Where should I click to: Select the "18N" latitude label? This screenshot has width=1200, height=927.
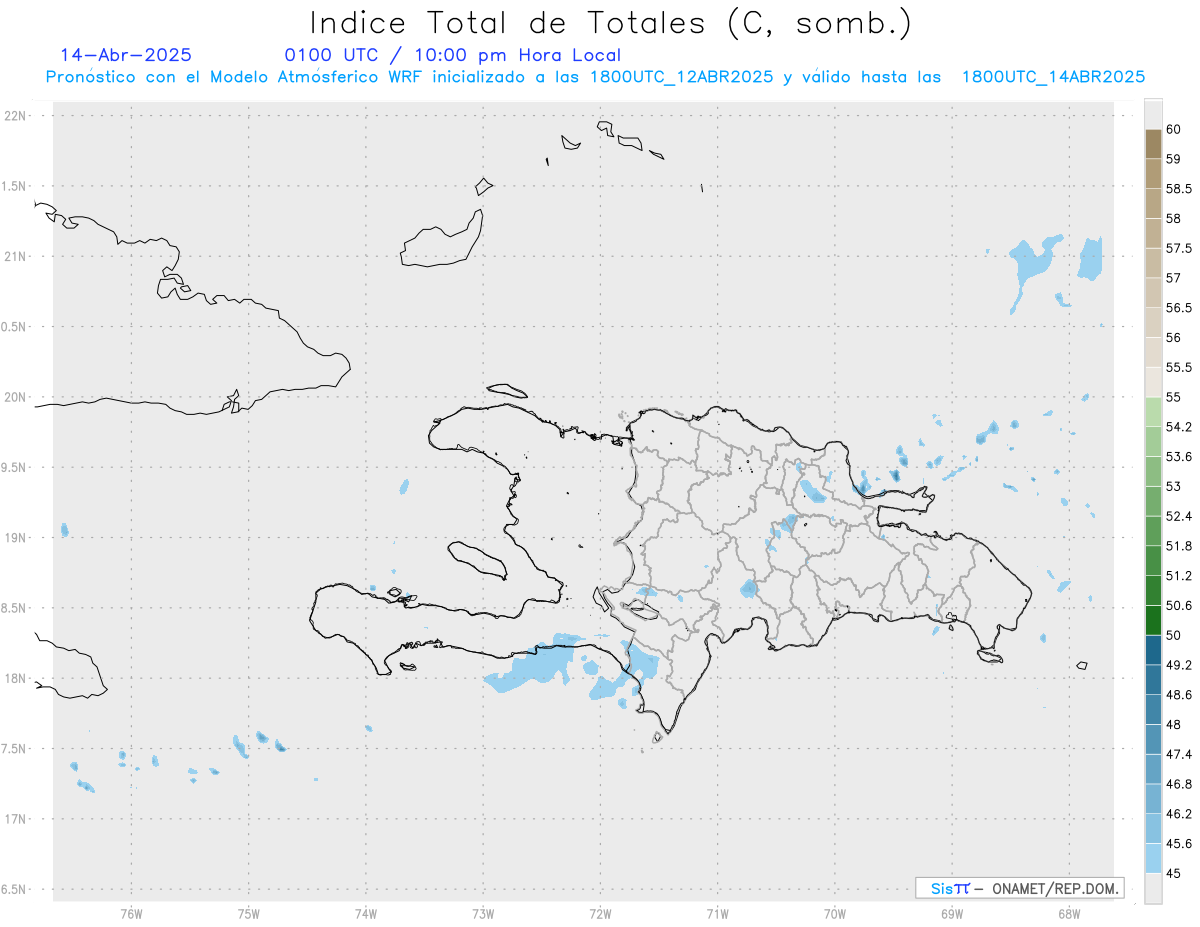point(17,678)
